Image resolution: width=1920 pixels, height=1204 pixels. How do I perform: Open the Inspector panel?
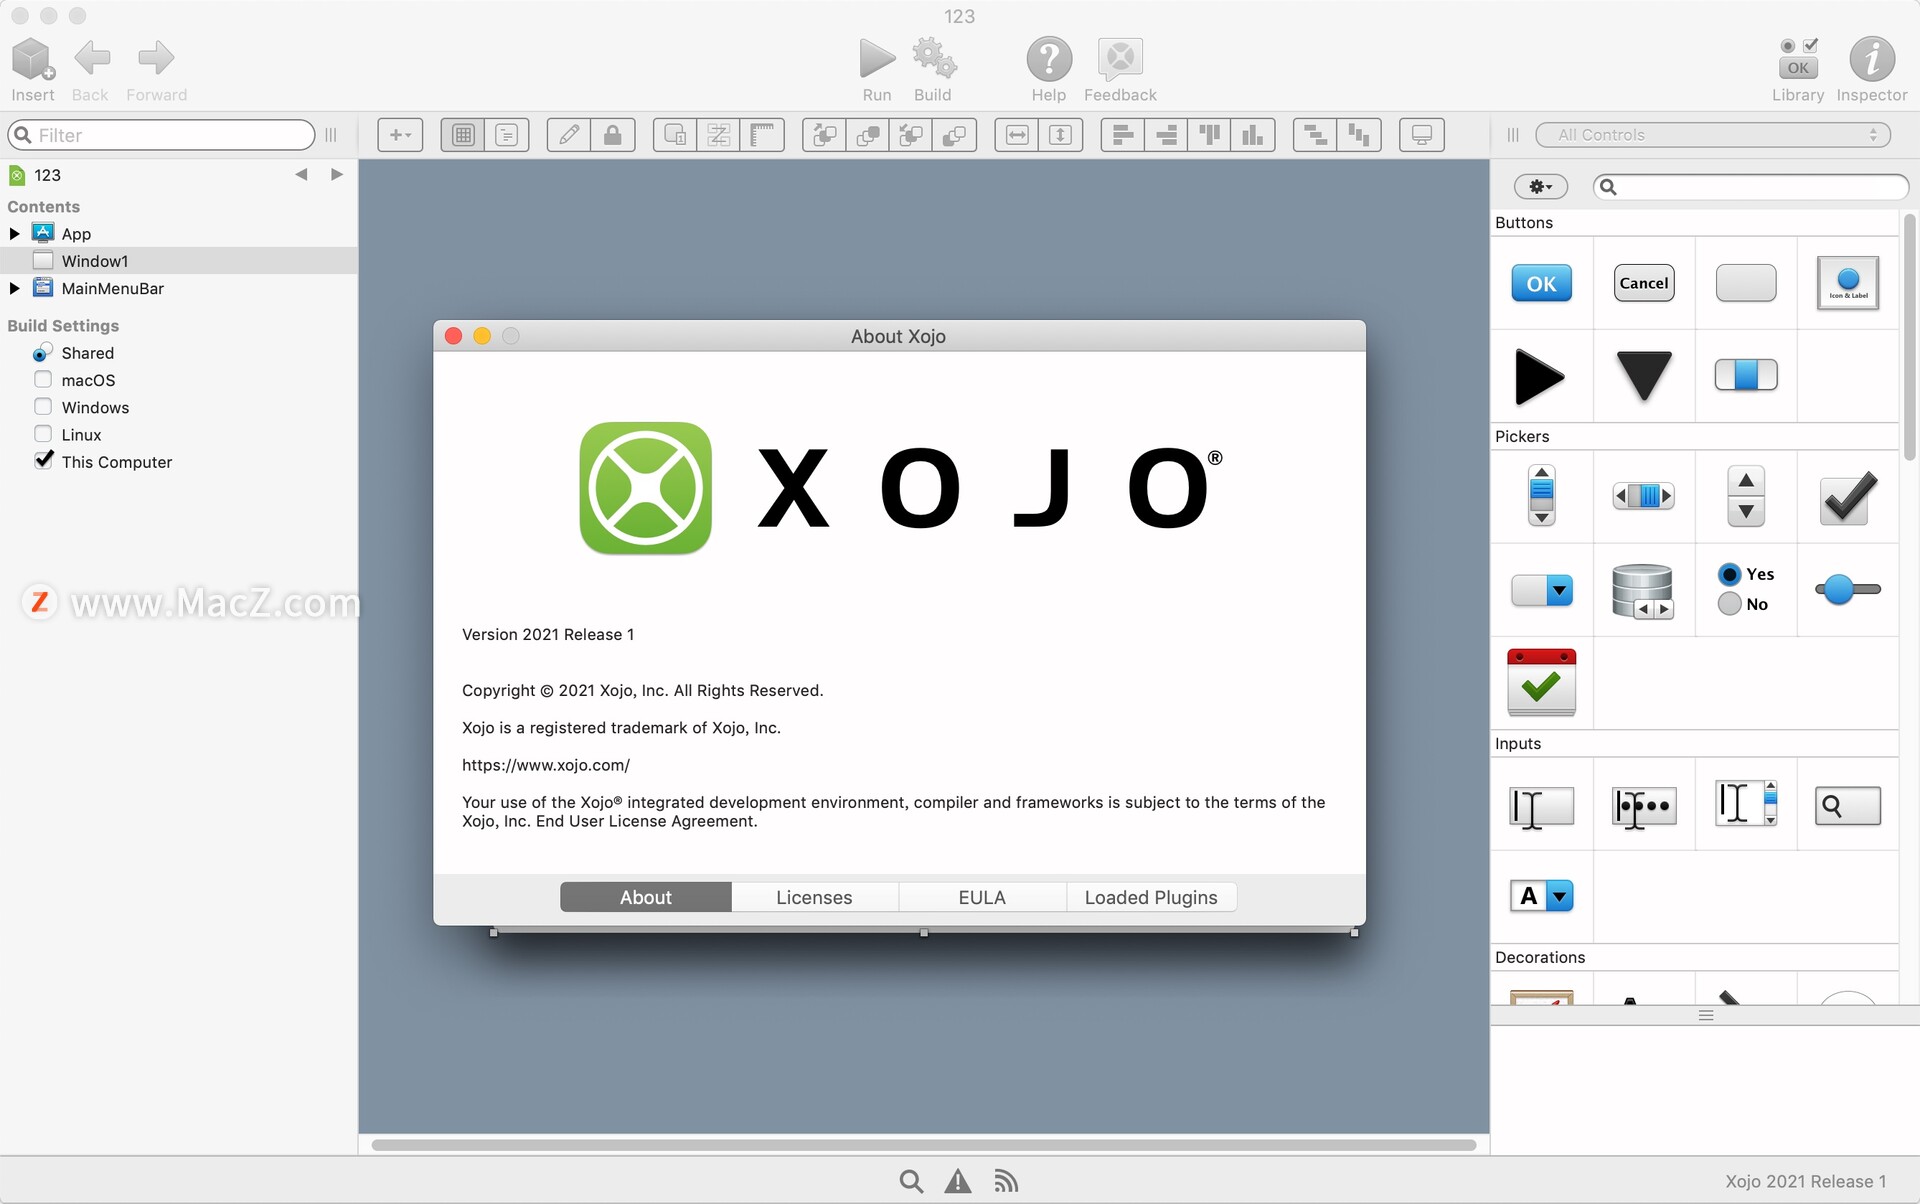pyautogui.click(x=1871, y=59)
